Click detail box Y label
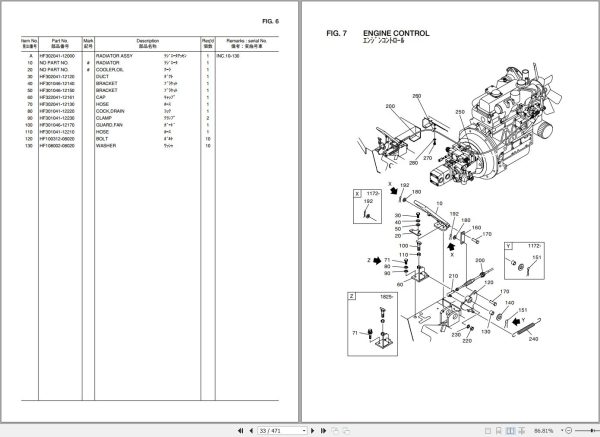This screenshot has height=437, width=600. 509,246
